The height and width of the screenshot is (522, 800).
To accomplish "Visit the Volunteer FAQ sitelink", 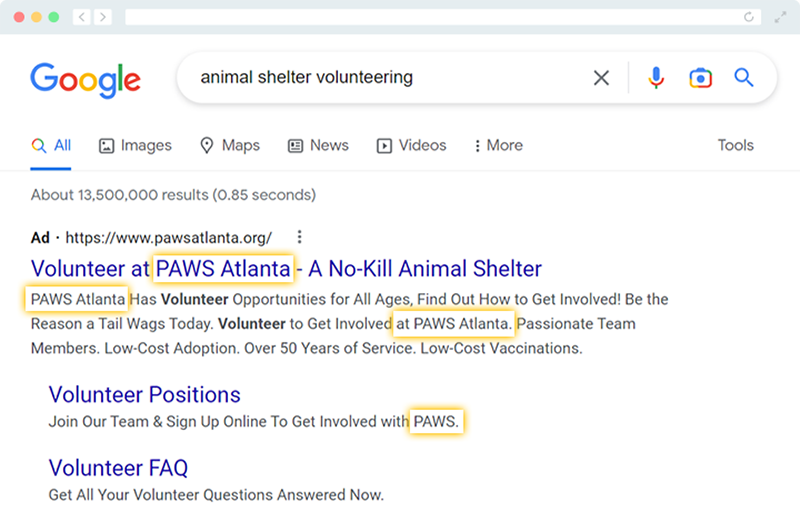I will pos(118,468).
